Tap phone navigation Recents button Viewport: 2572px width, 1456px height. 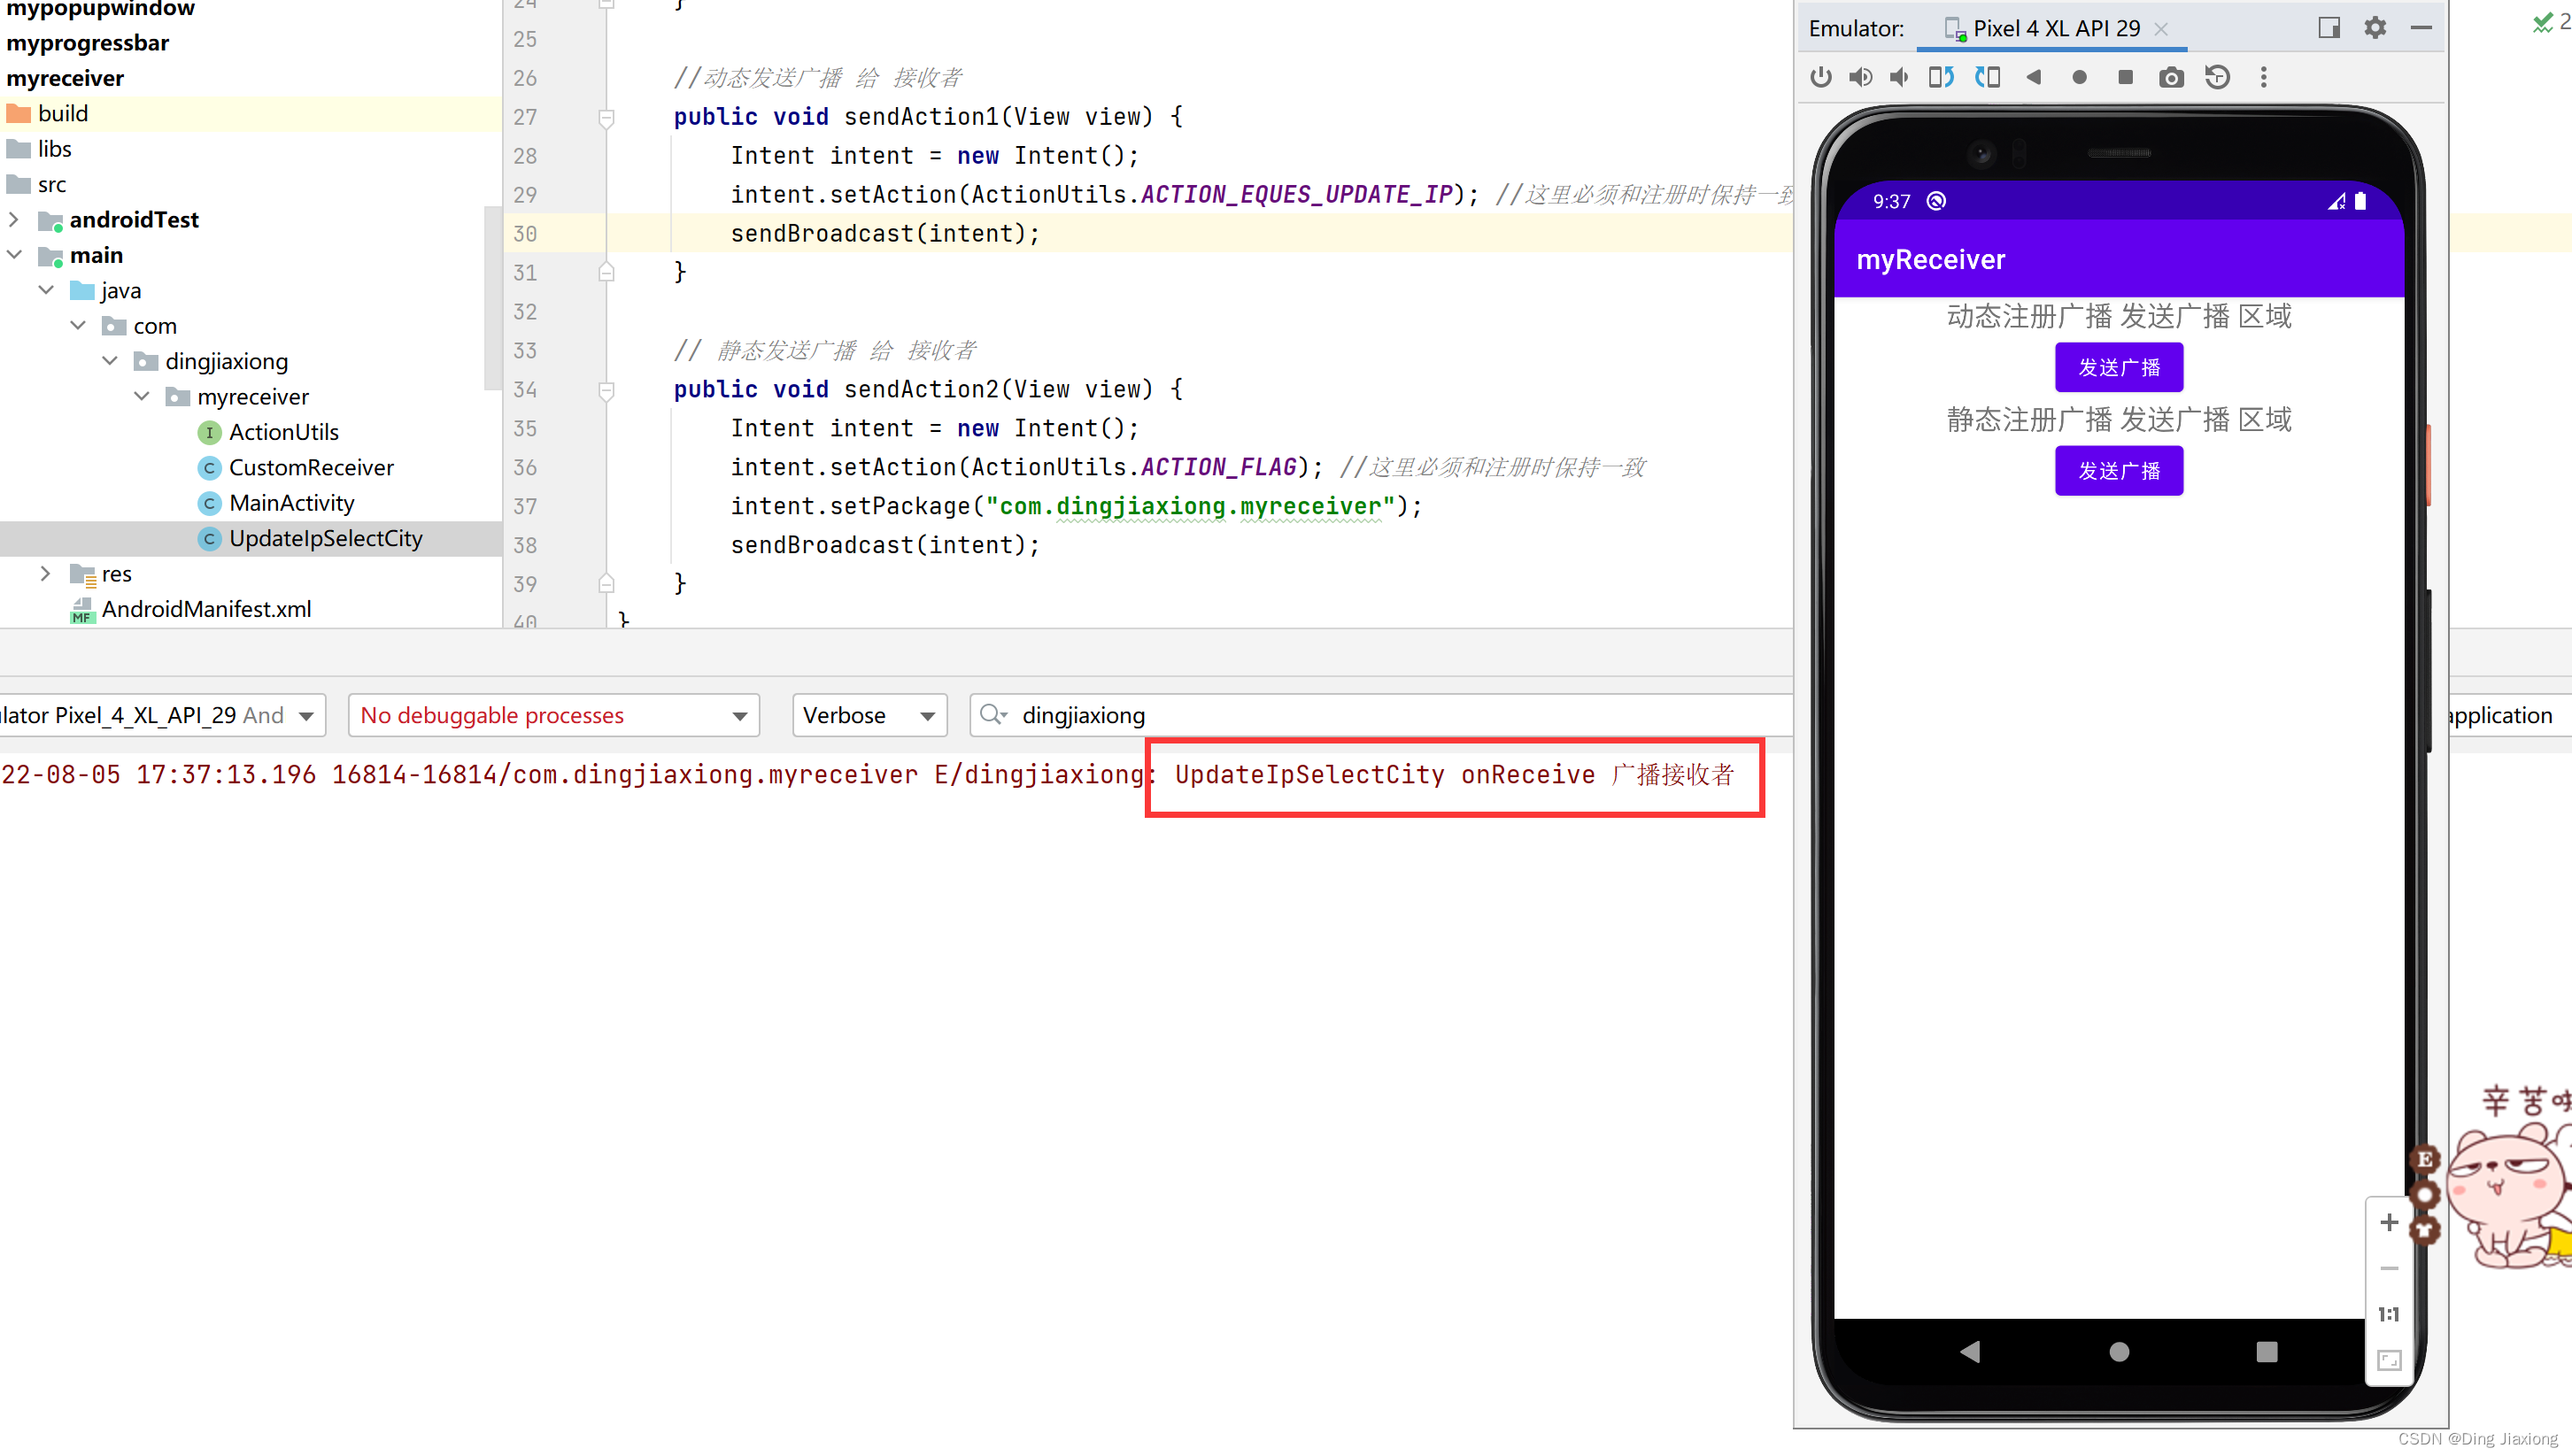pyautogui.click(x=2267, y=1352)
